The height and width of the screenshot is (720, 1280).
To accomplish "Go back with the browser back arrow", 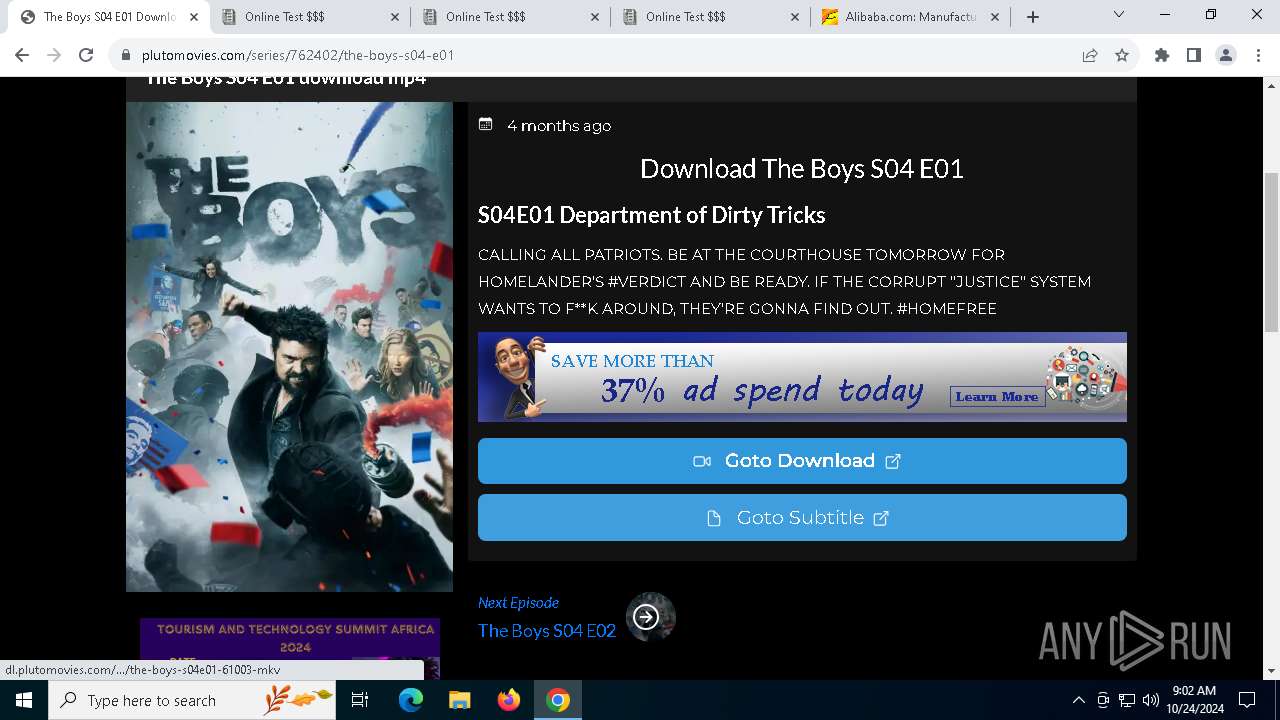I will pyautogui.click(x=22, y=55).
